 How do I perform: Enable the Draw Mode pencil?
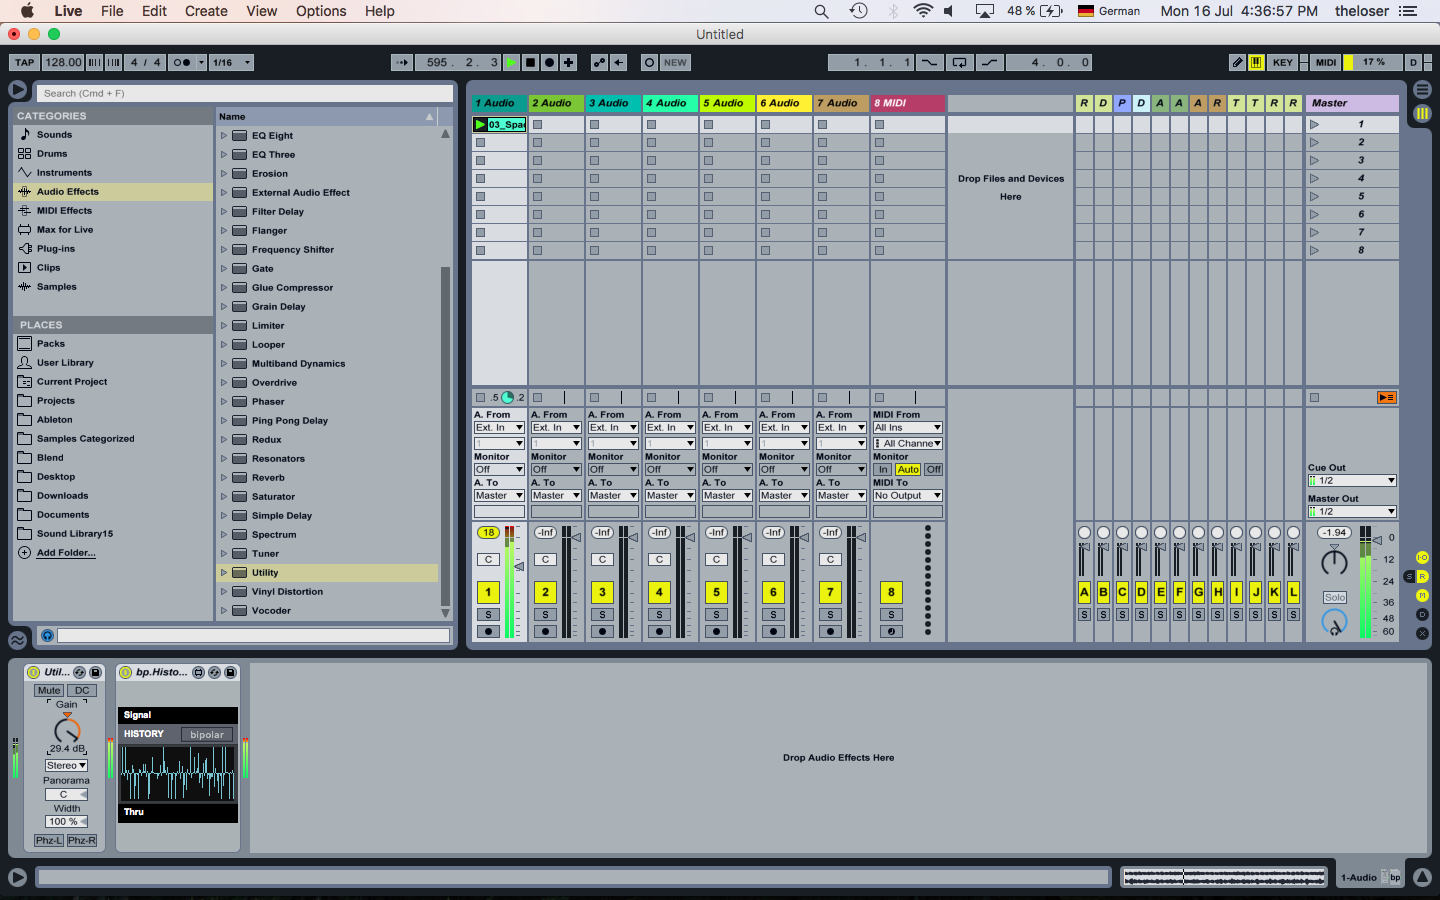[x=1237, y=62]
